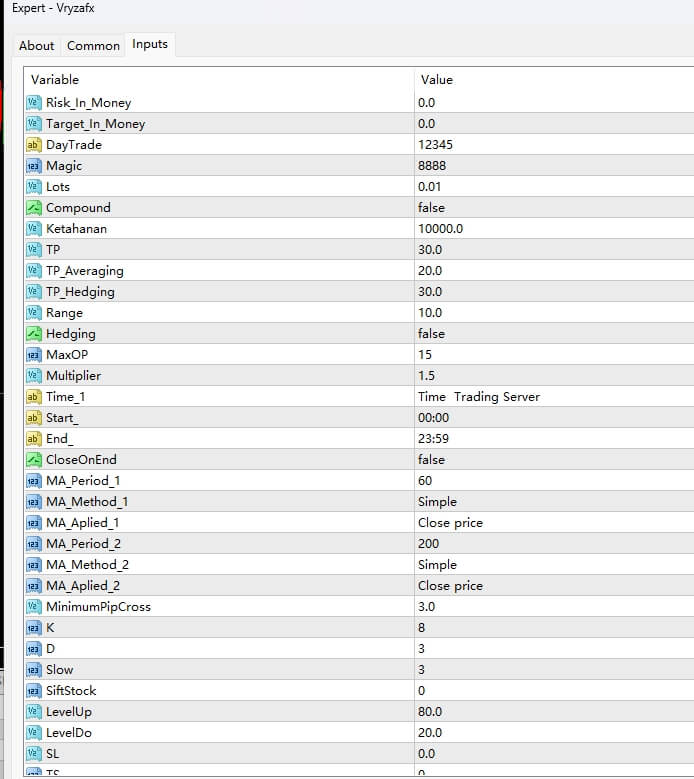The width and height of the screenshot is (694, 779).
Task: Open the MA_Method_1 value Simple
Action: (437, 502)
